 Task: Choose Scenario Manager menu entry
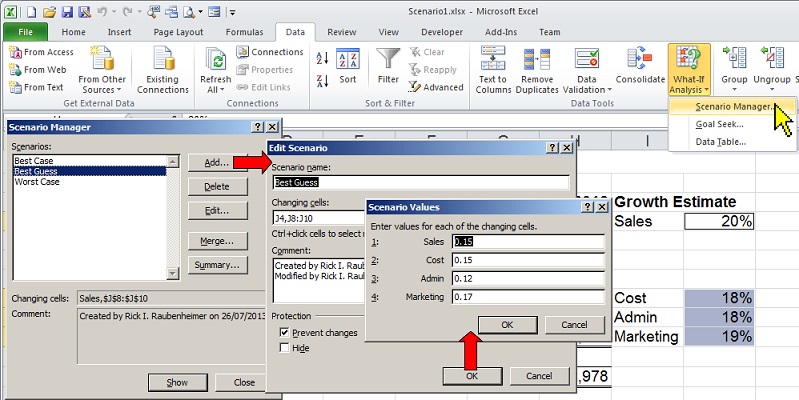(x=732, y=106)
